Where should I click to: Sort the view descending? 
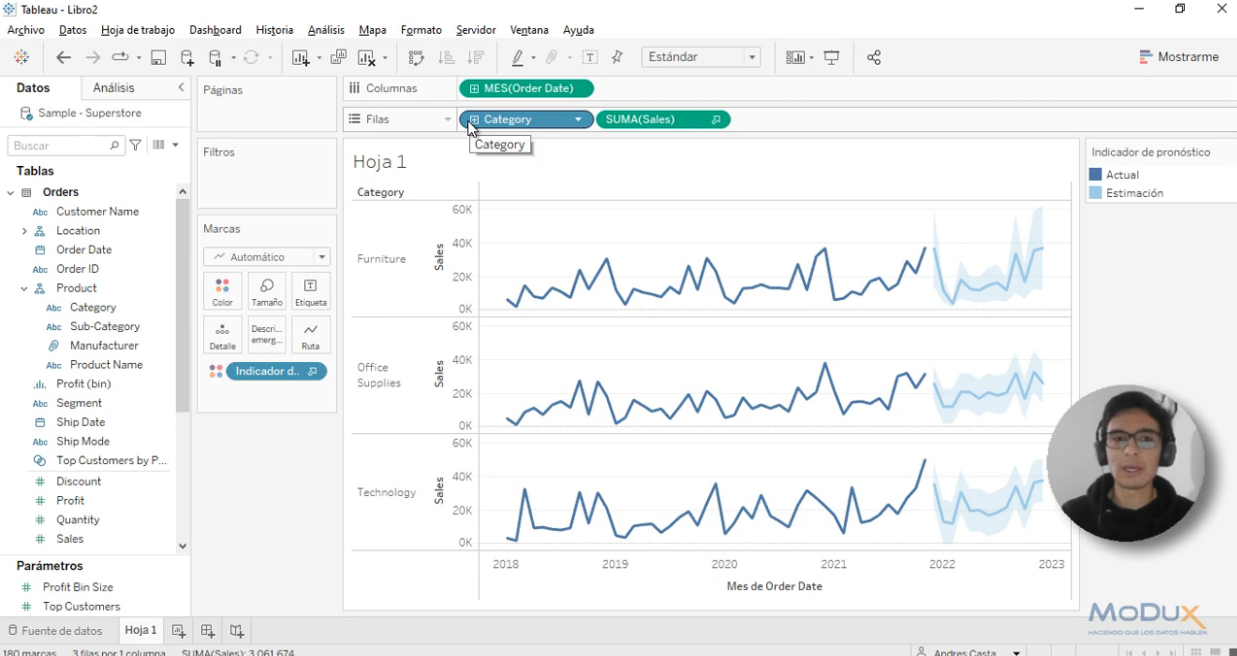tap(478, 57)
